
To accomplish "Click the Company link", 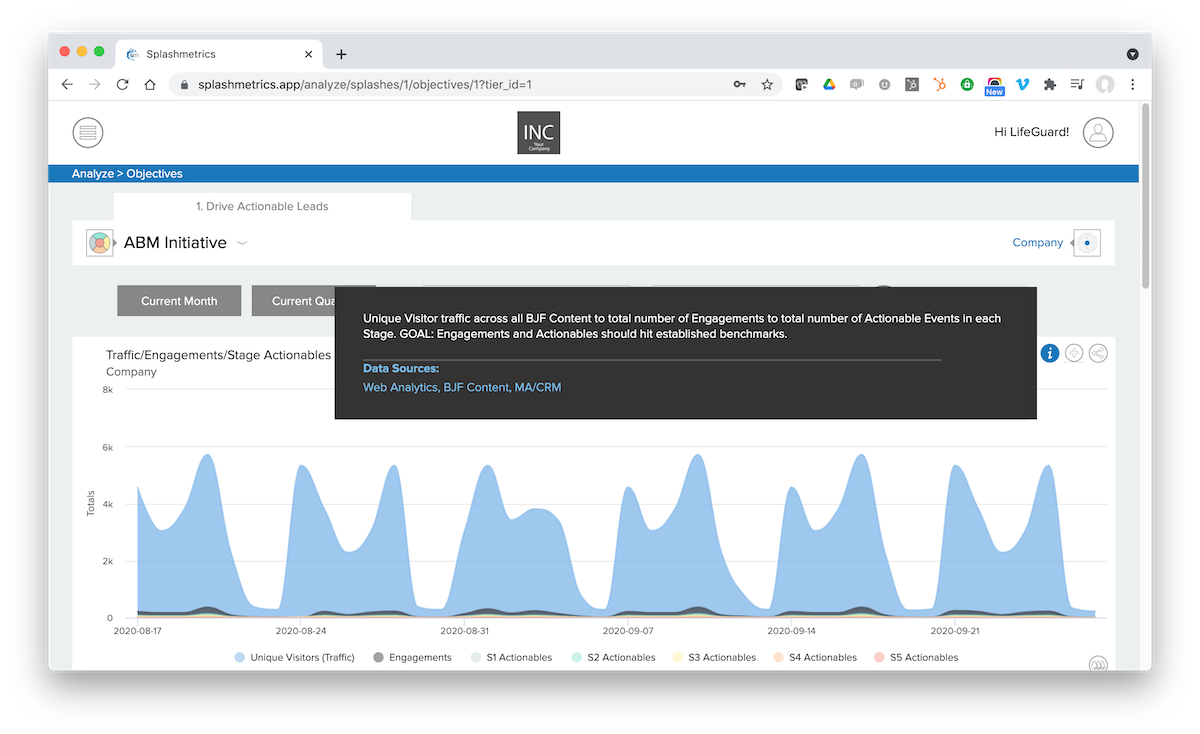I will tap(1038, 243).
